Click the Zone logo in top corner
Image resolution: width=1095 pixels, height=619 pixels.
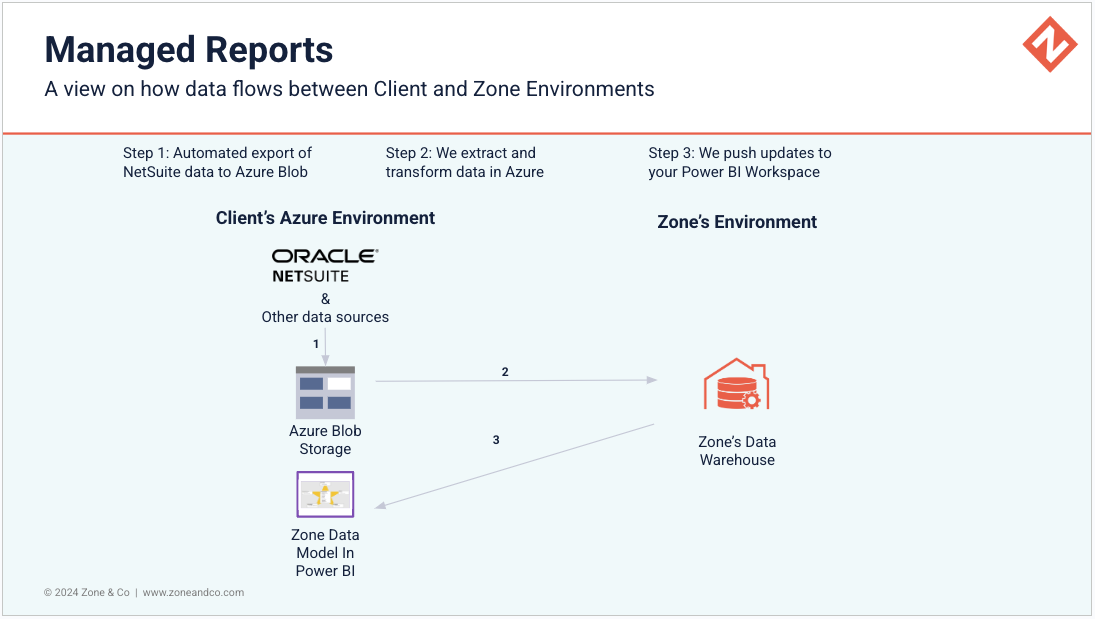(x=1049, y=44)
